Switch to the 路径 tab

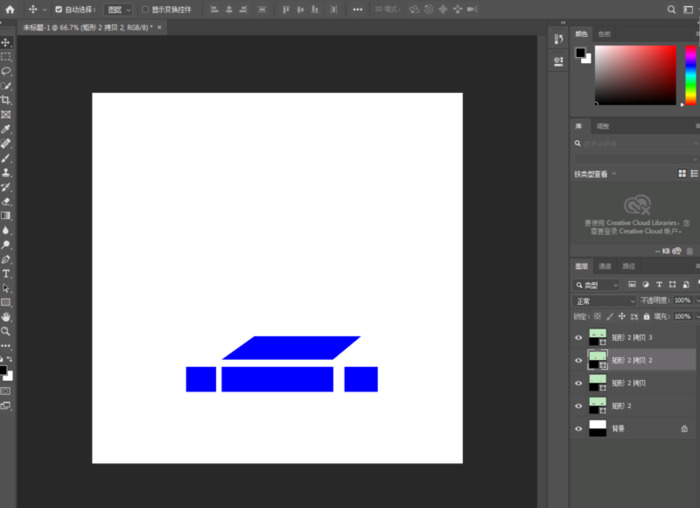(629, 267)
